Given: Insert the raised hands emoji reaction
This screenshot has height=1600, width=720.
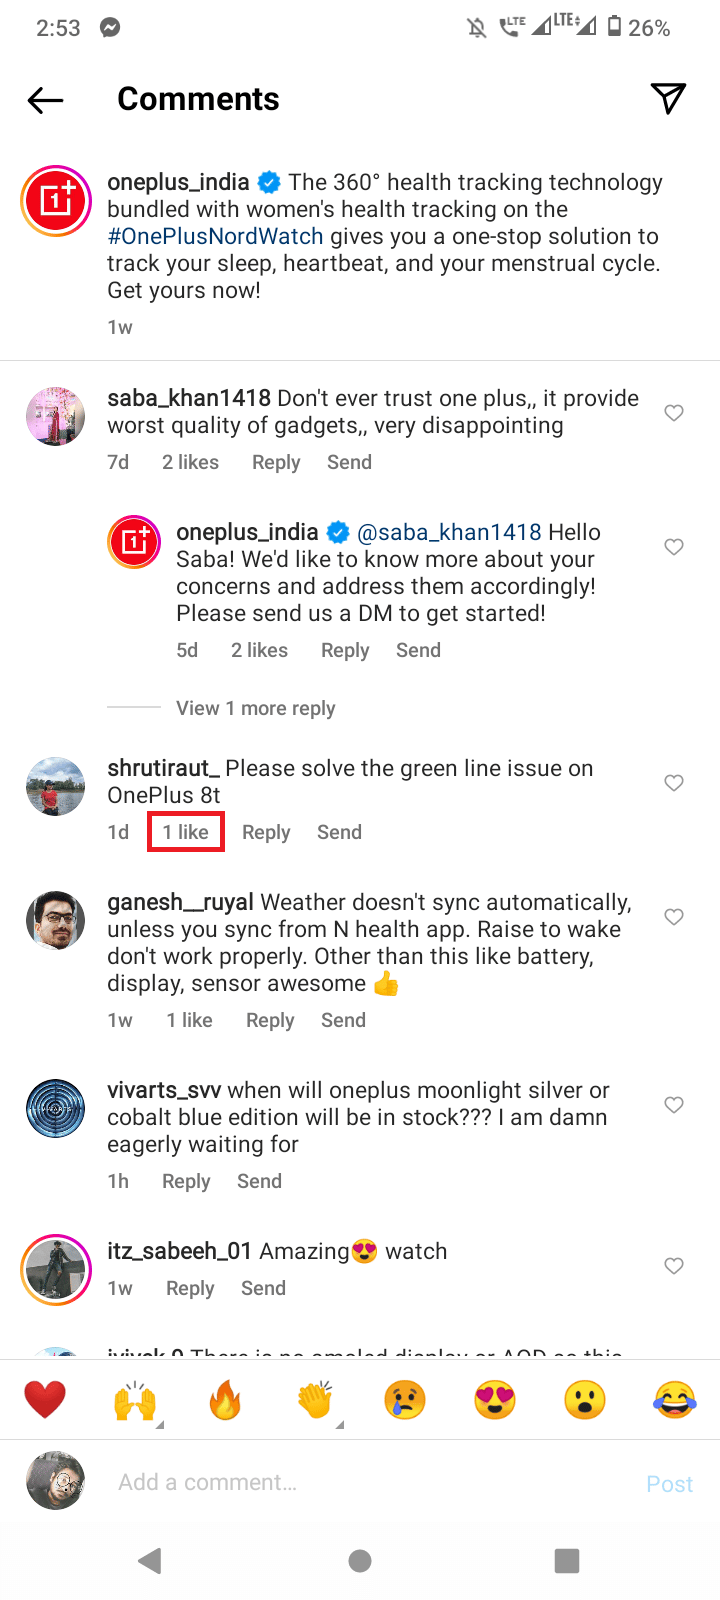Looking at the screenshot, I should [x=135, y=1400].
